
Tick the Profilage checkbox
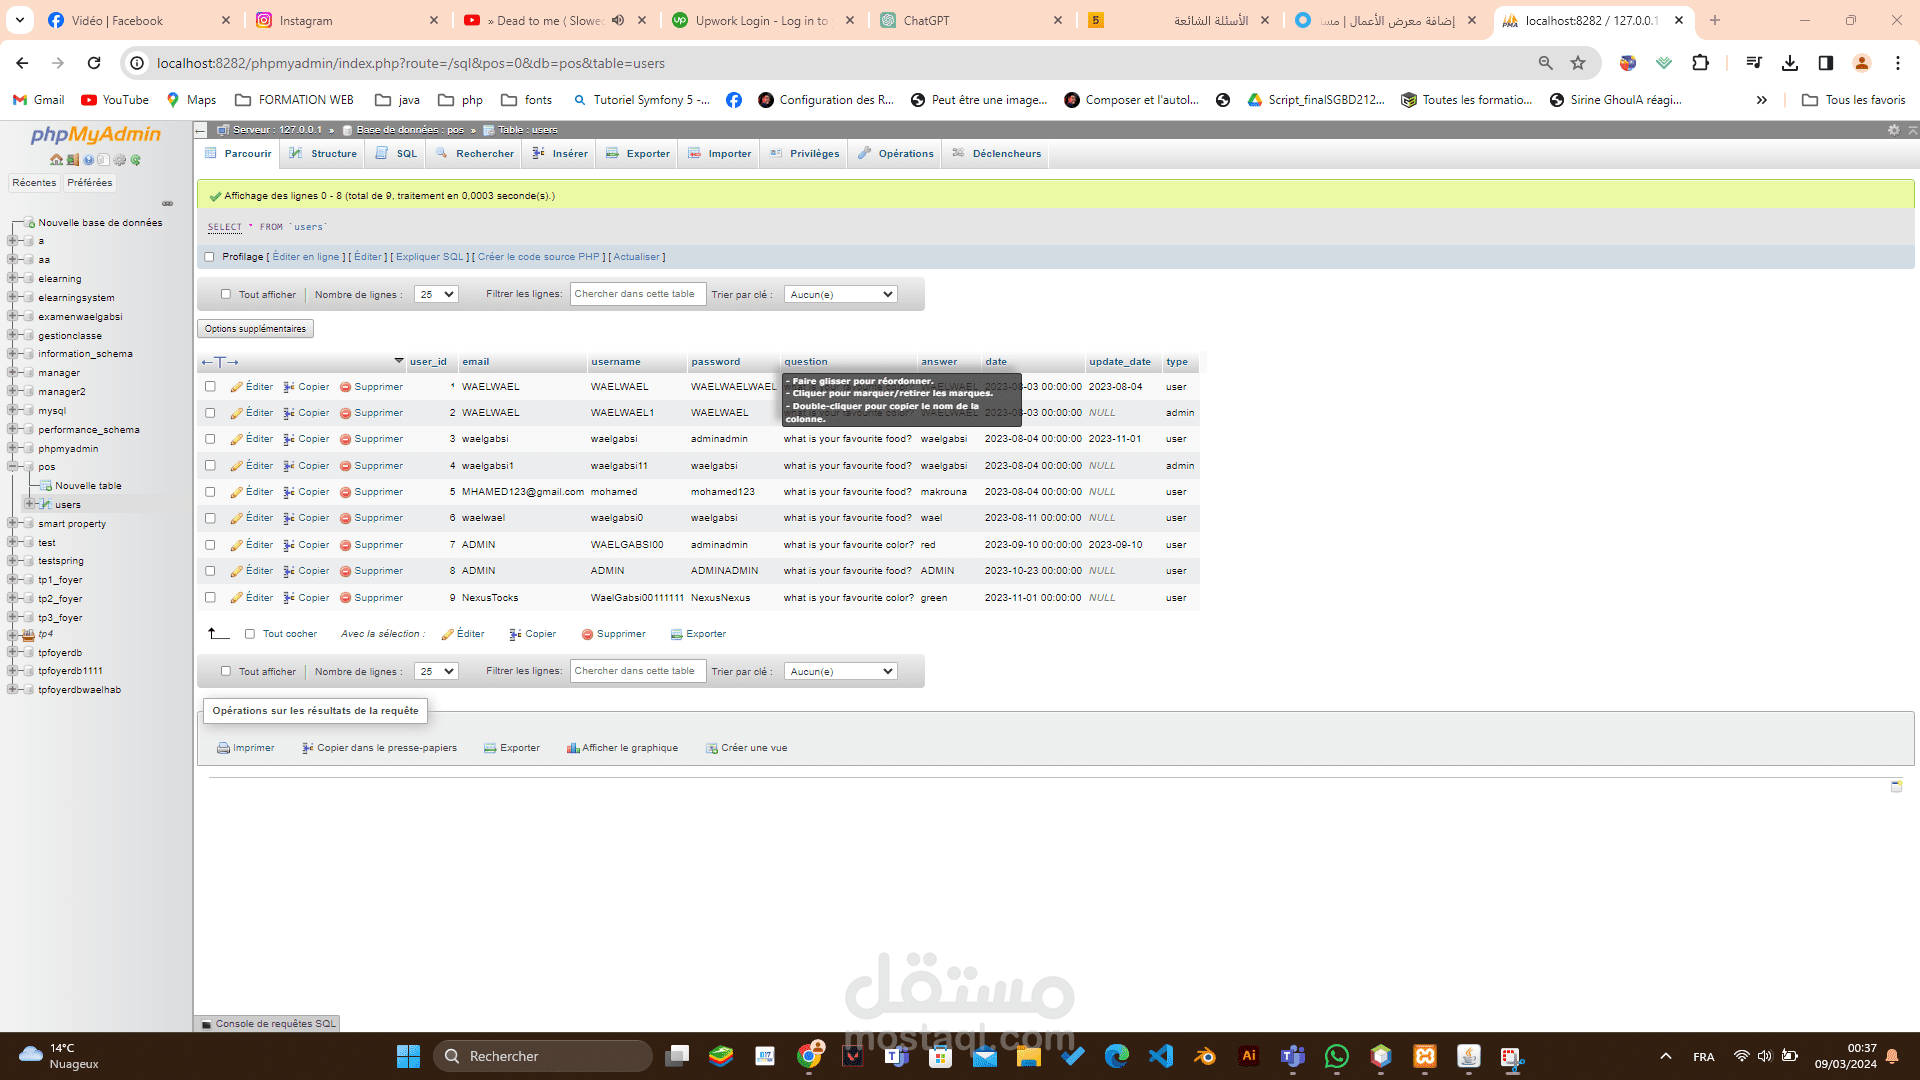pos(209,257)
